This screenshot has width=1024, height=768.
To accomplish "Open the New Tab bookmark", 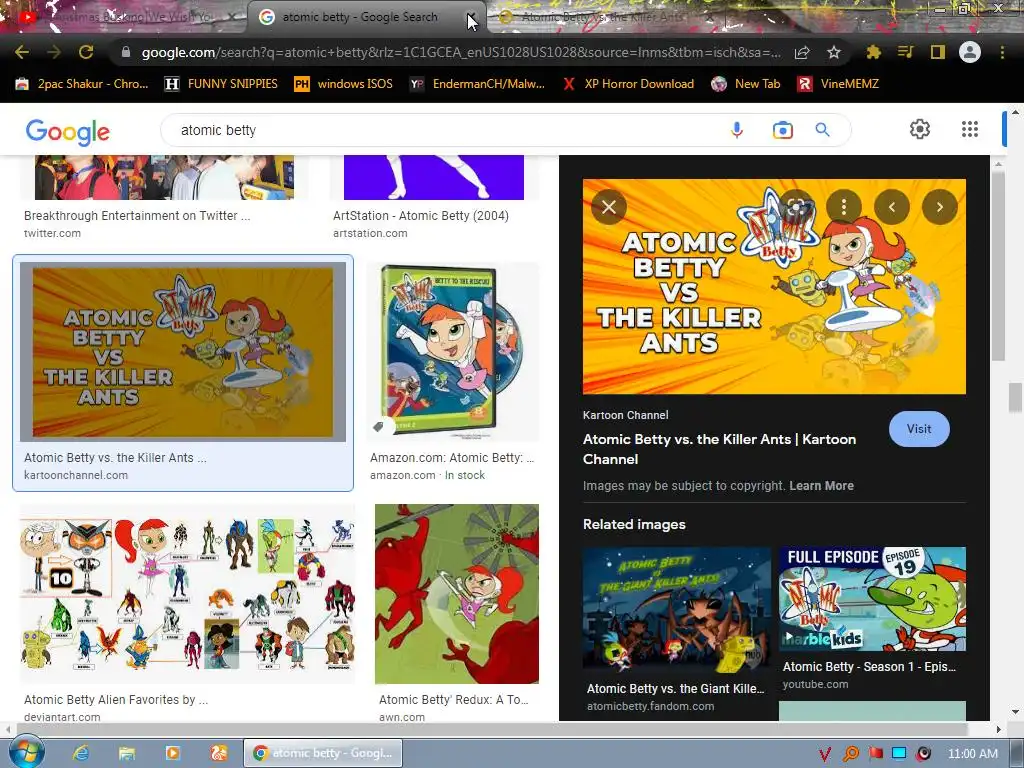I will (746, 84).
